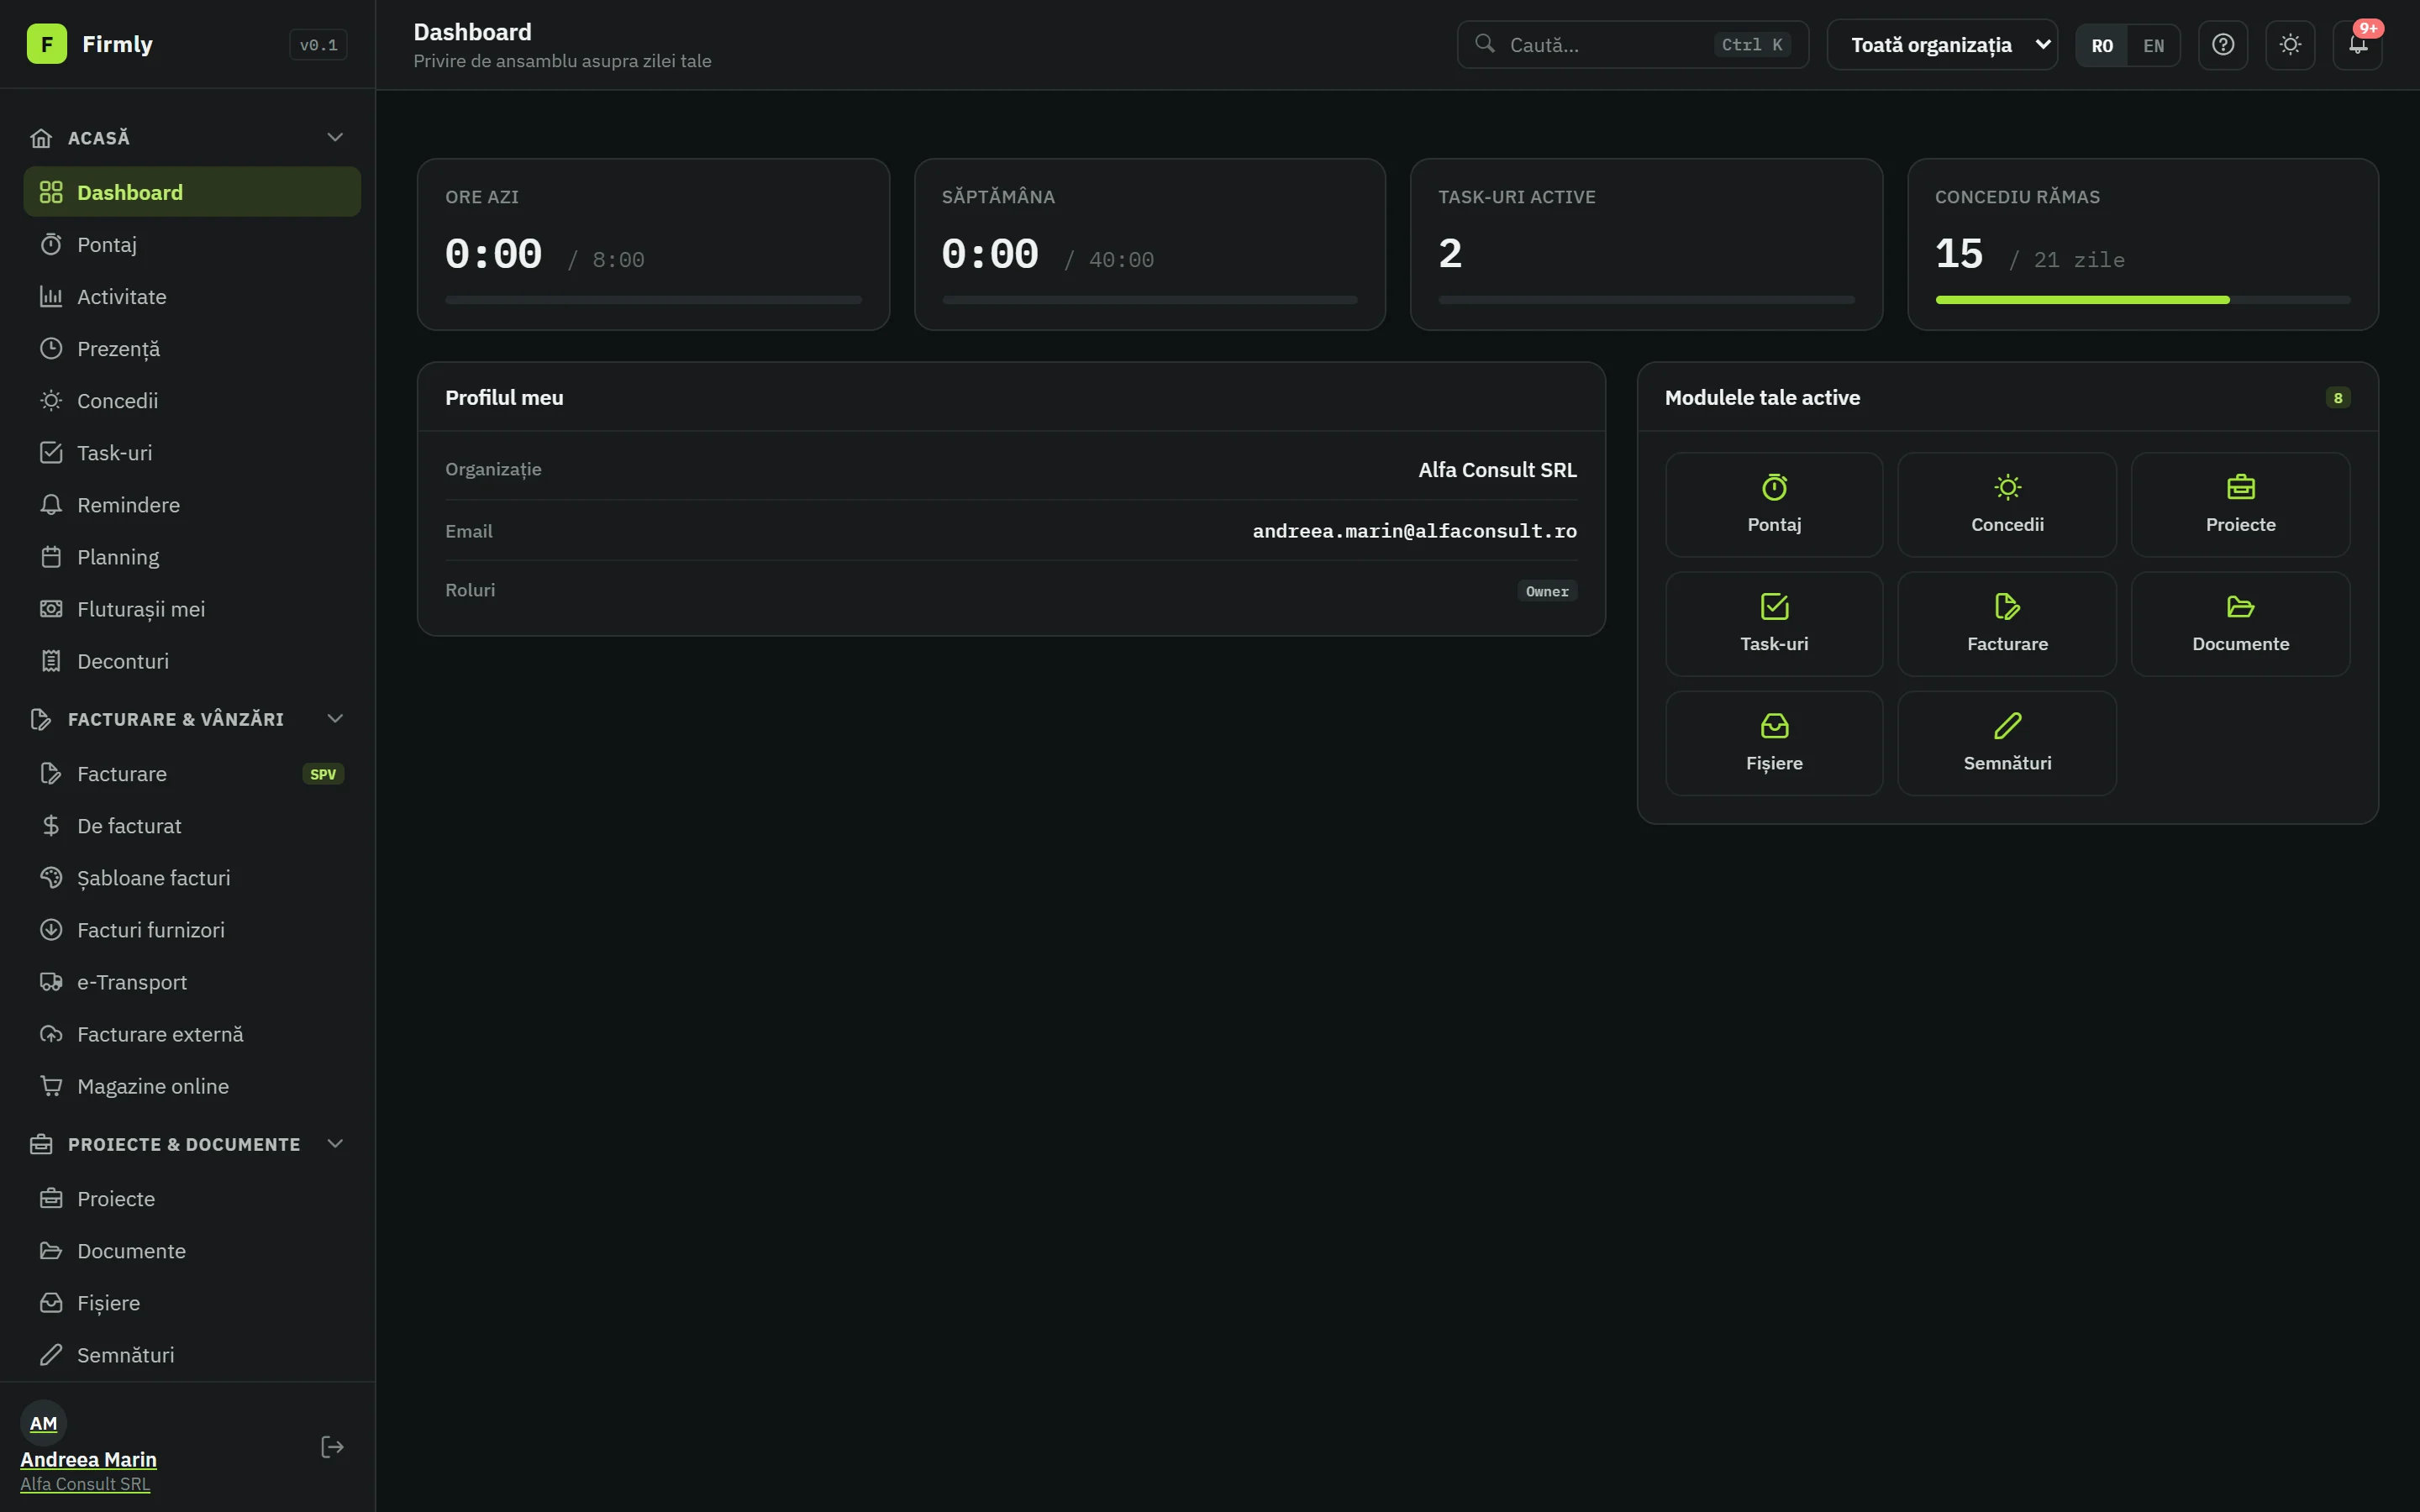Toggle light theme with sun icon

(2290, 45)
